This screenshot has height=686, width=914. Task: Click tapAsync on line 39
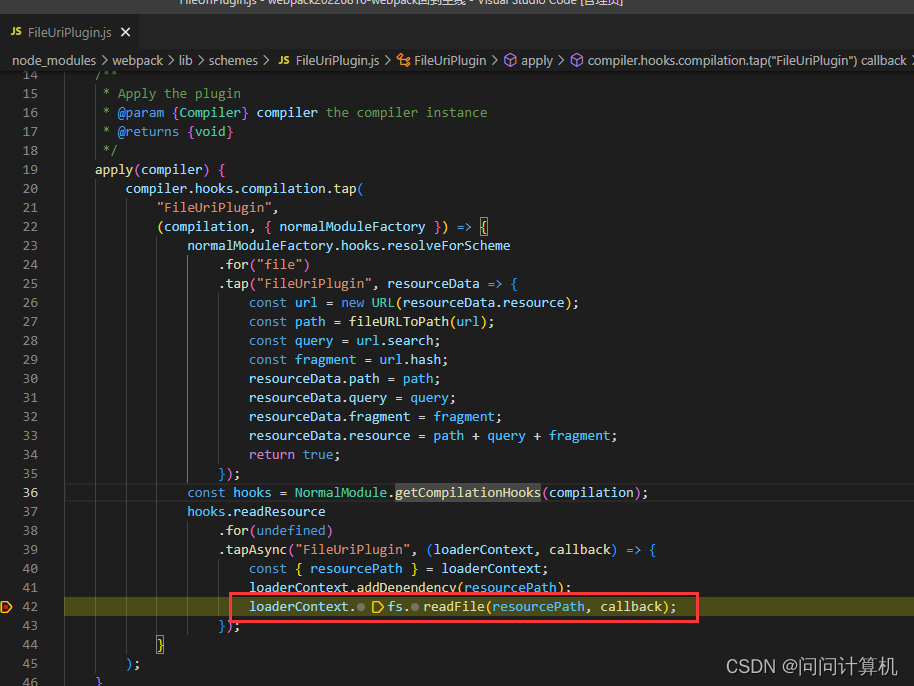(256, 550)
